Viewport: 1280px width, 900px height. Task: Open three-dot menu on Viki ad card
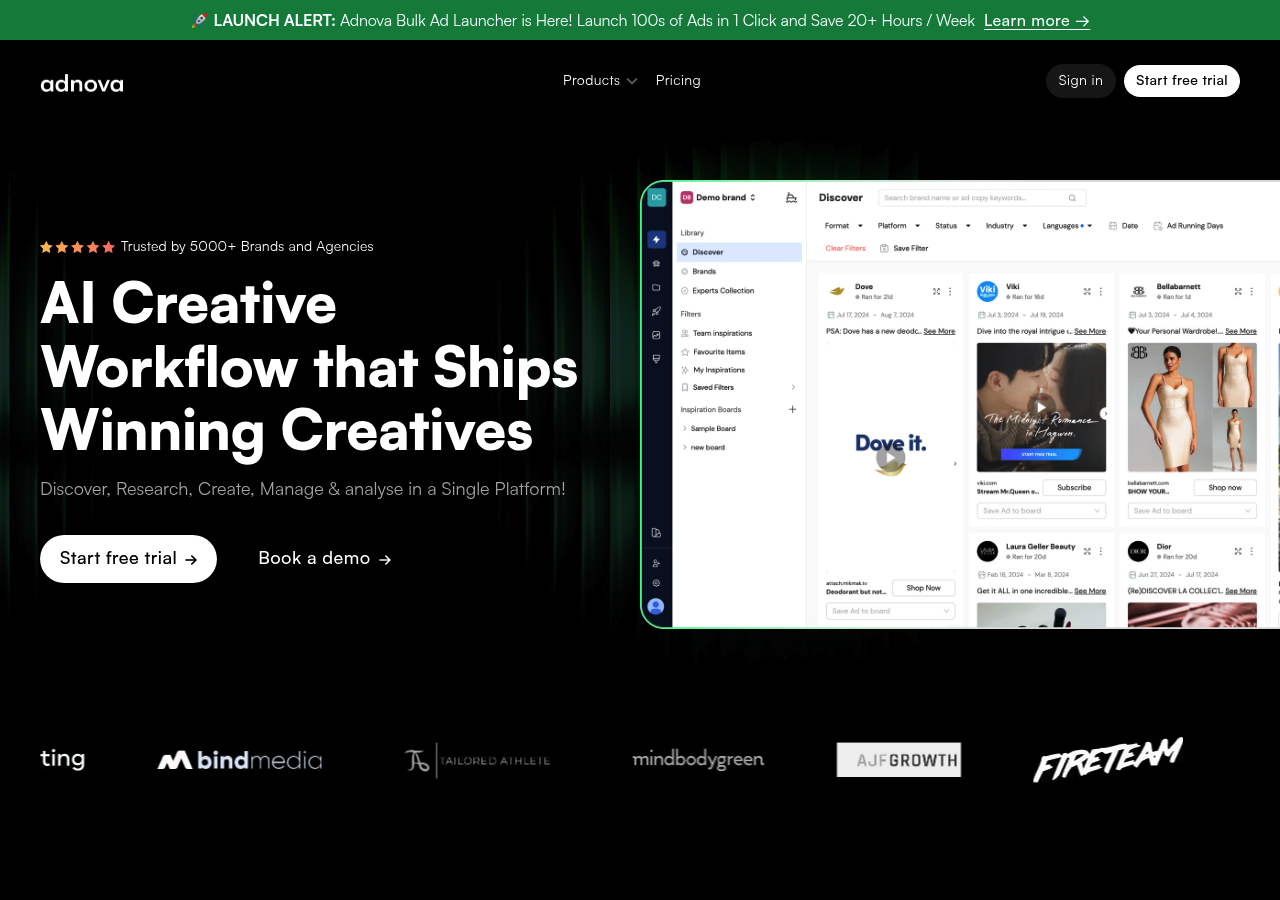coord(1100,292)
